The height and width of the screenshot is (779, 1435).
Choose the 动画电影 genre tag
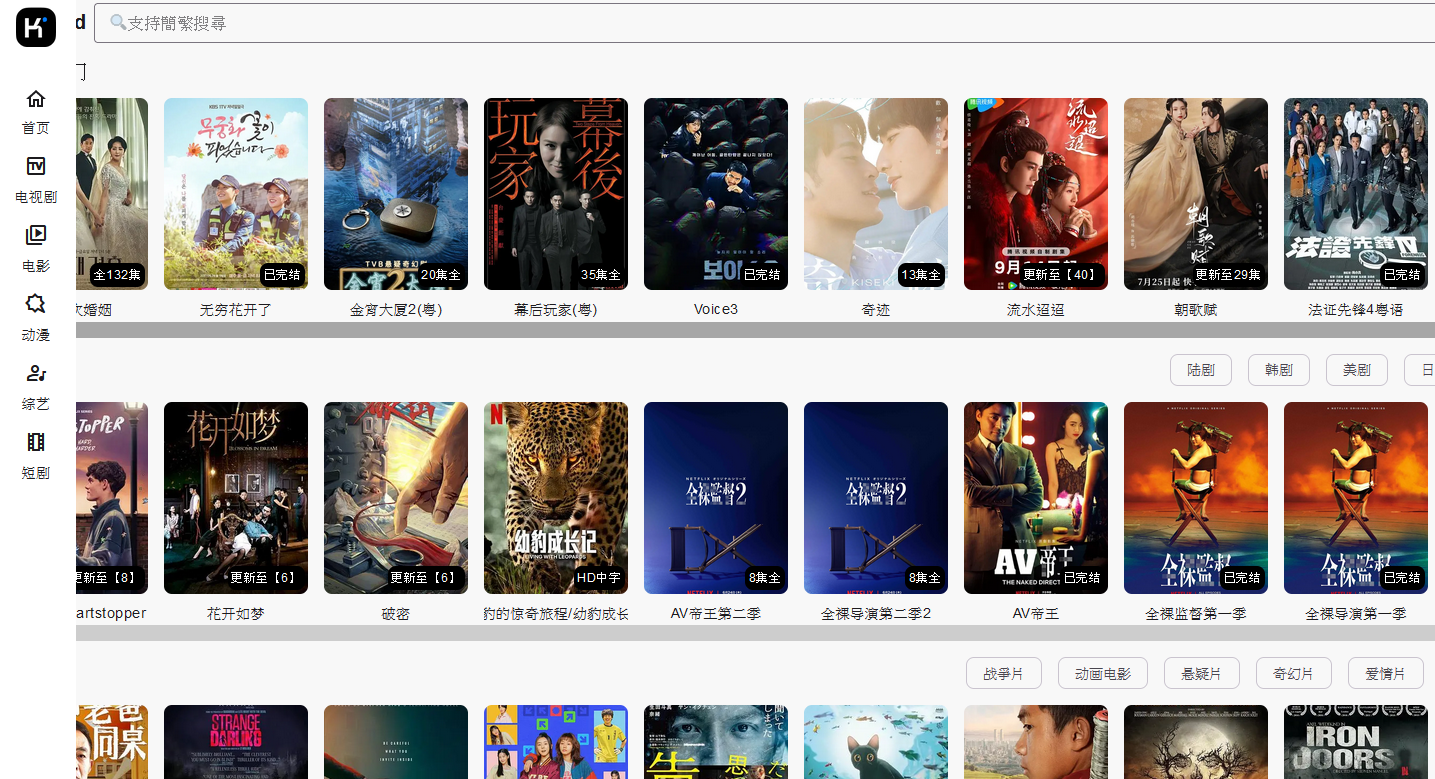(1102, 674)
